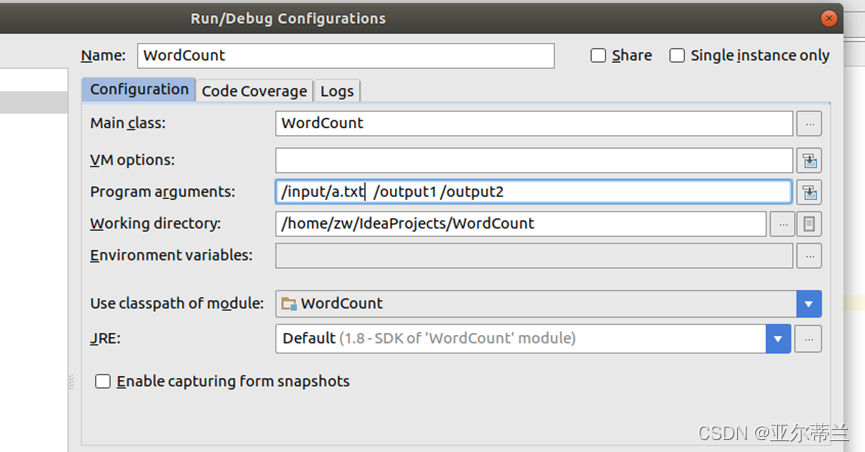Open the Environment variables editor
This screenshot has width=865, height=452.
point(809,255)
